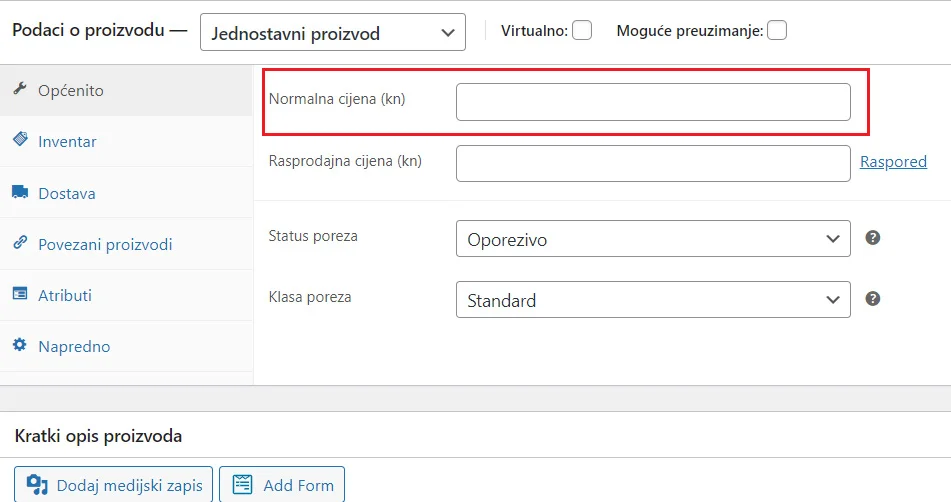Click the Dodaj medijski zapis button
This screenshot has width=951, height=502.
click(113, 485)
